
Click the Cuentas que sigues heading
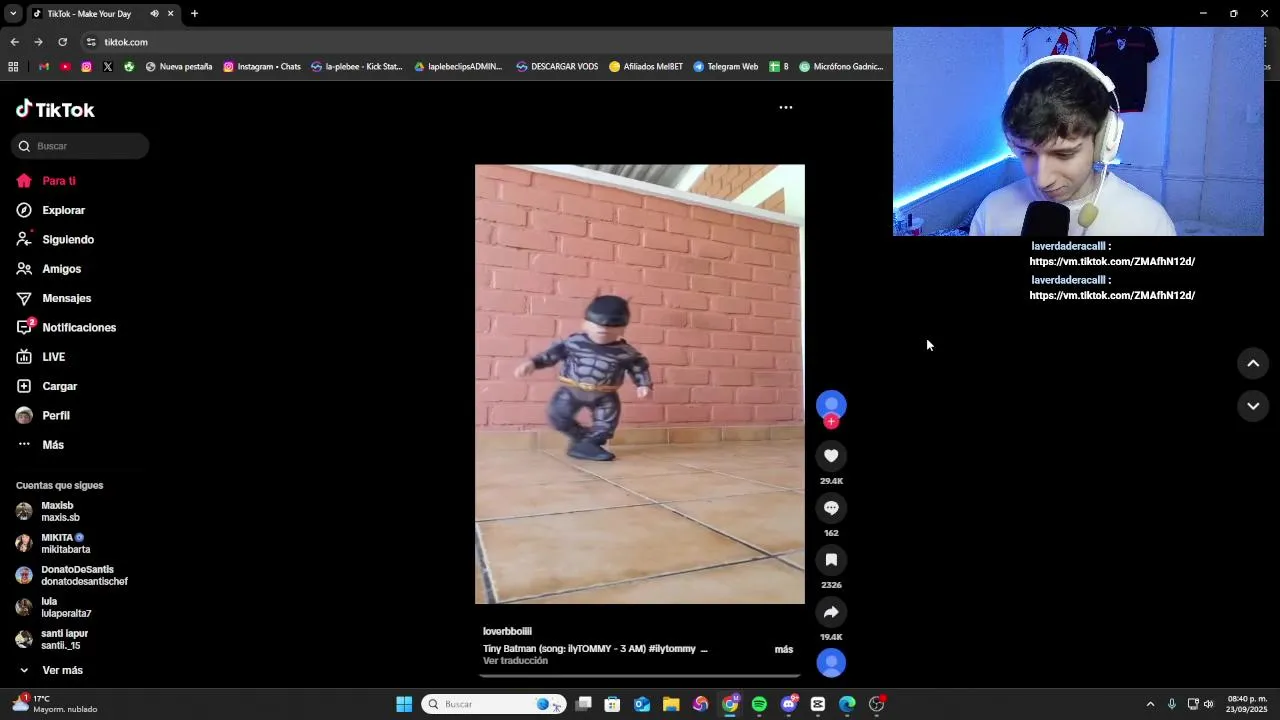(x=59, y=486)
